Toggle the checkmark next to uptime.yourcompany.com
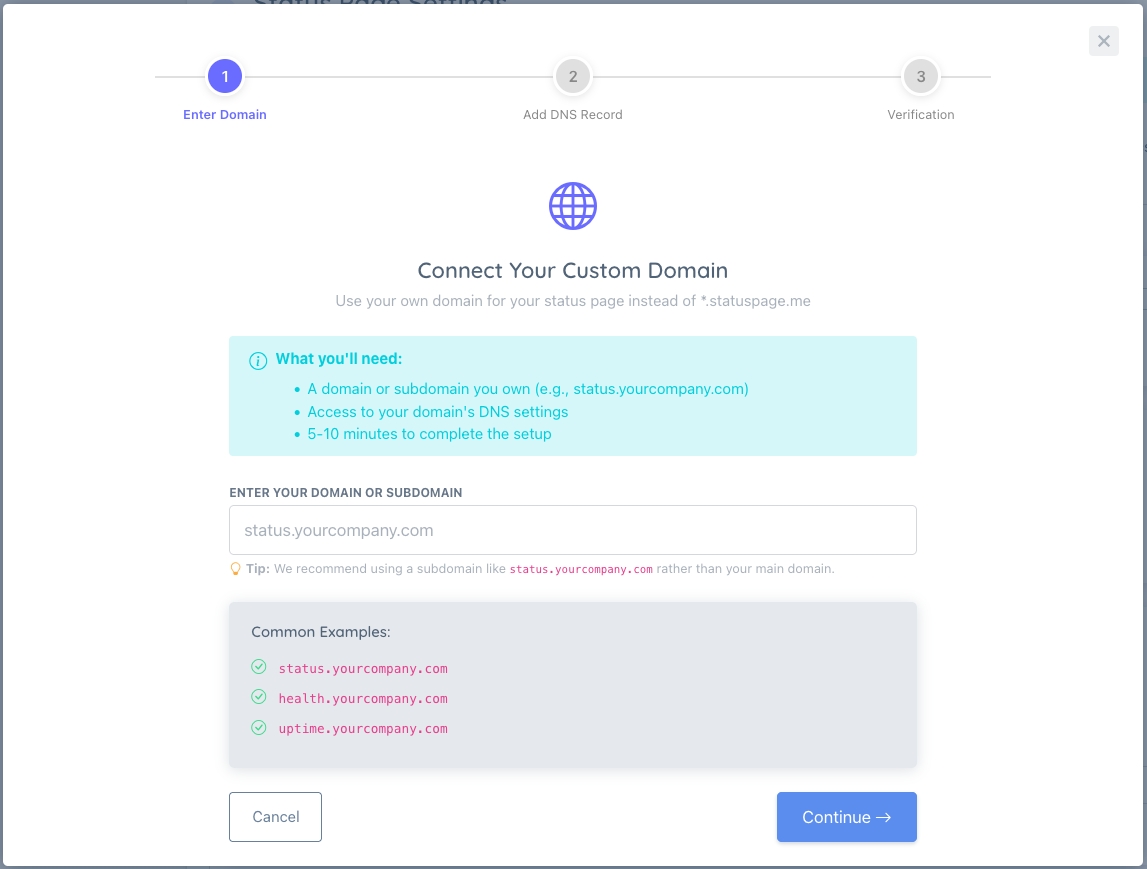This screenshot has height=869, width=1147. [258, 728]
